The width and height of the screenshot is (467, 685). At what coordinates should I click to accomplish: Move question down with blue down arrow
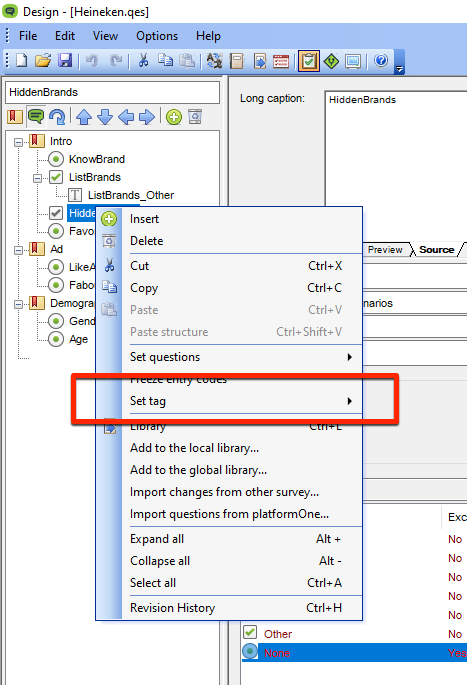point(105,117)
